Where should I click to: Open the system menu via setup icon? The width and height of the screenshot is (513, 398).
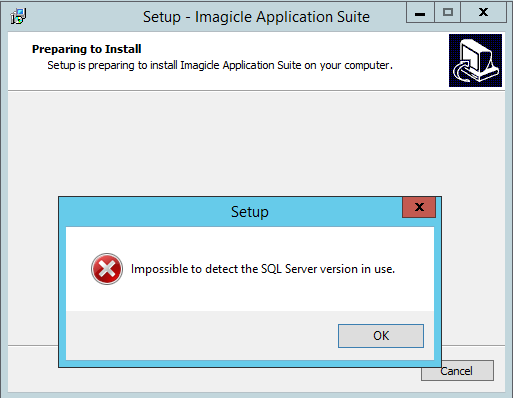click(18, 16)
